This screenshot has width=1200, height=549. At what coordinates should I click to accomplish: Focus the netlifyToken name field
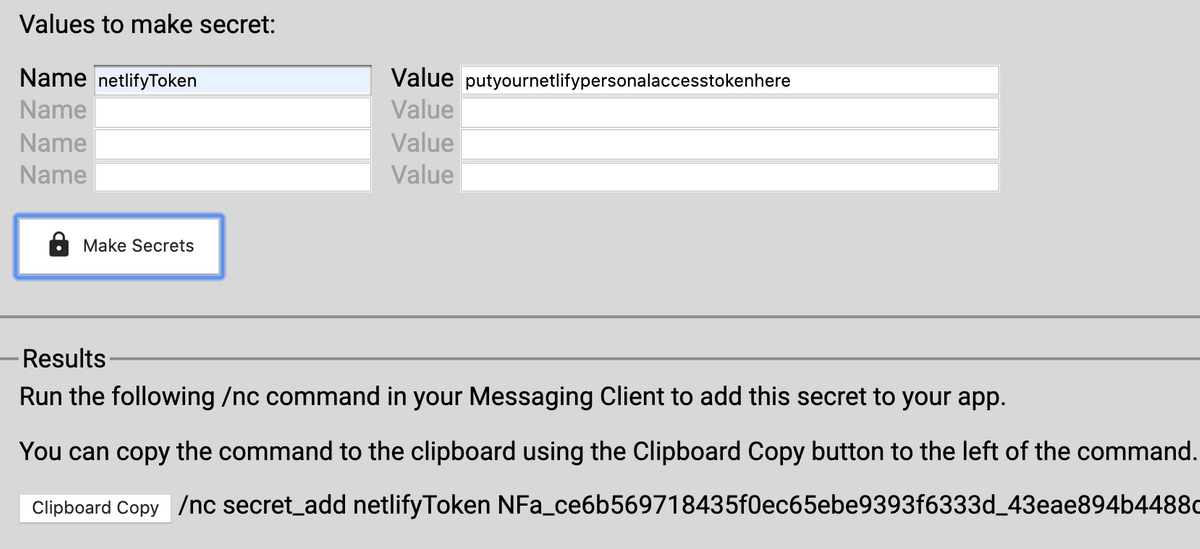[232, 80]
